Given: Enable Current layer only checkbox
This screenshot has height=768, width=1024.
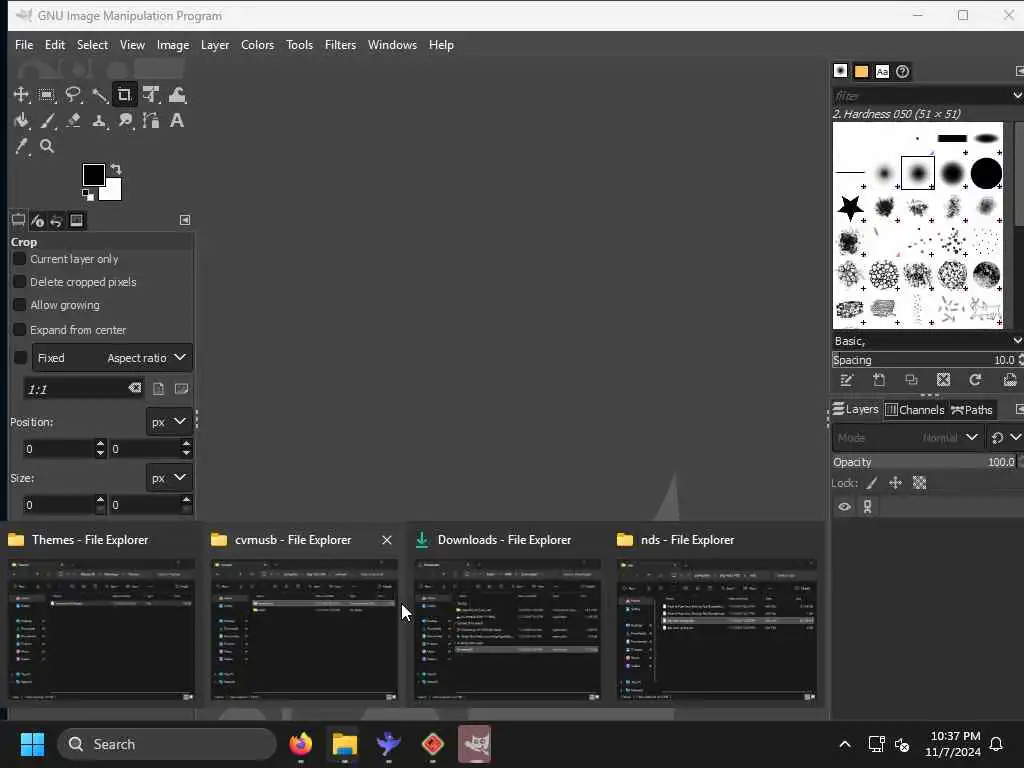Looking at the screenshot, I should pos(20,259).
